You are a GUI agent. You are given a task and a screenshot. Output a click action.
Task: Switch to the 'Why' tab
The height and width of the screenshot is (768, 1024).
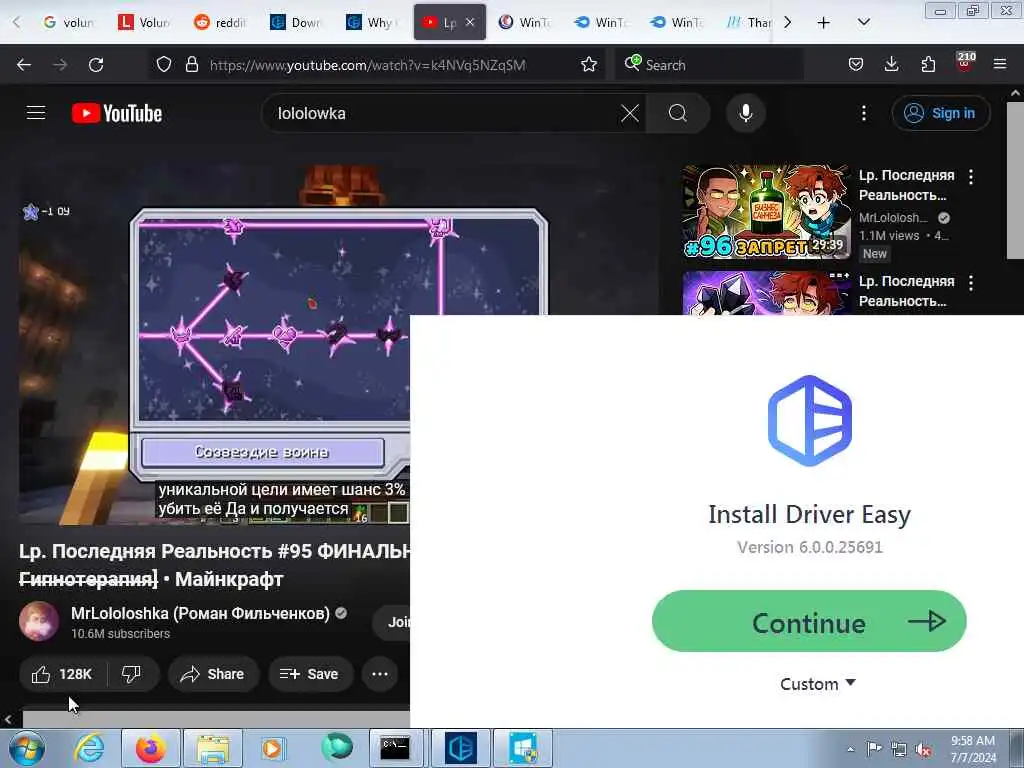click(372, 22)
